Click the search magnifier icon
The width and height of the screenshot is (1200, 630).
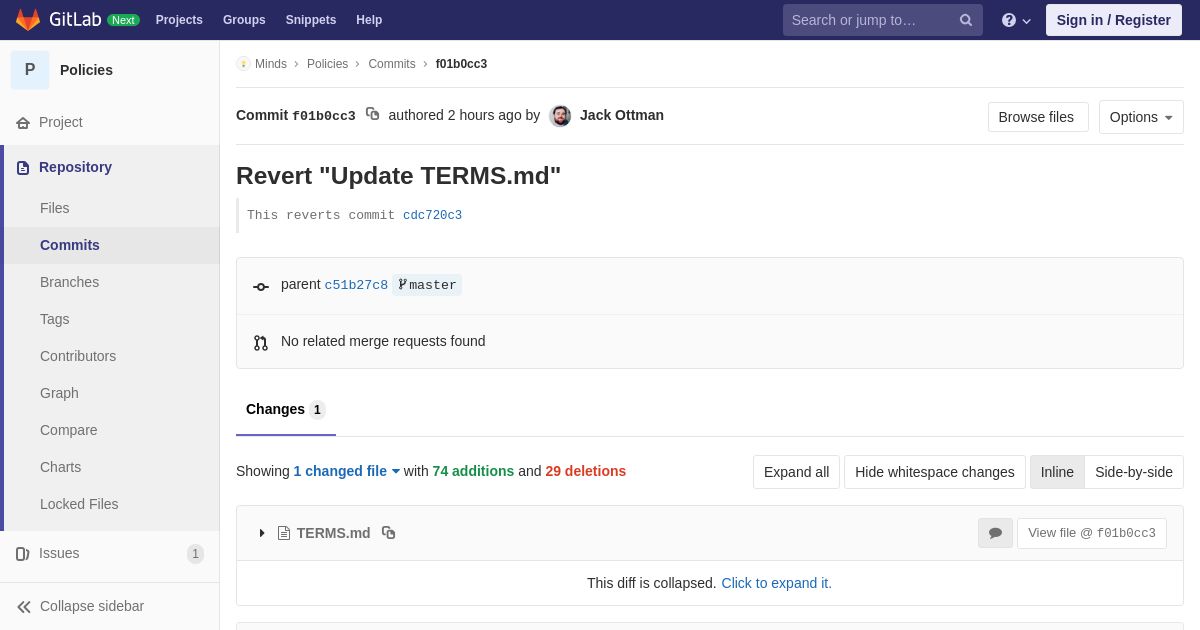coord(966,20)
